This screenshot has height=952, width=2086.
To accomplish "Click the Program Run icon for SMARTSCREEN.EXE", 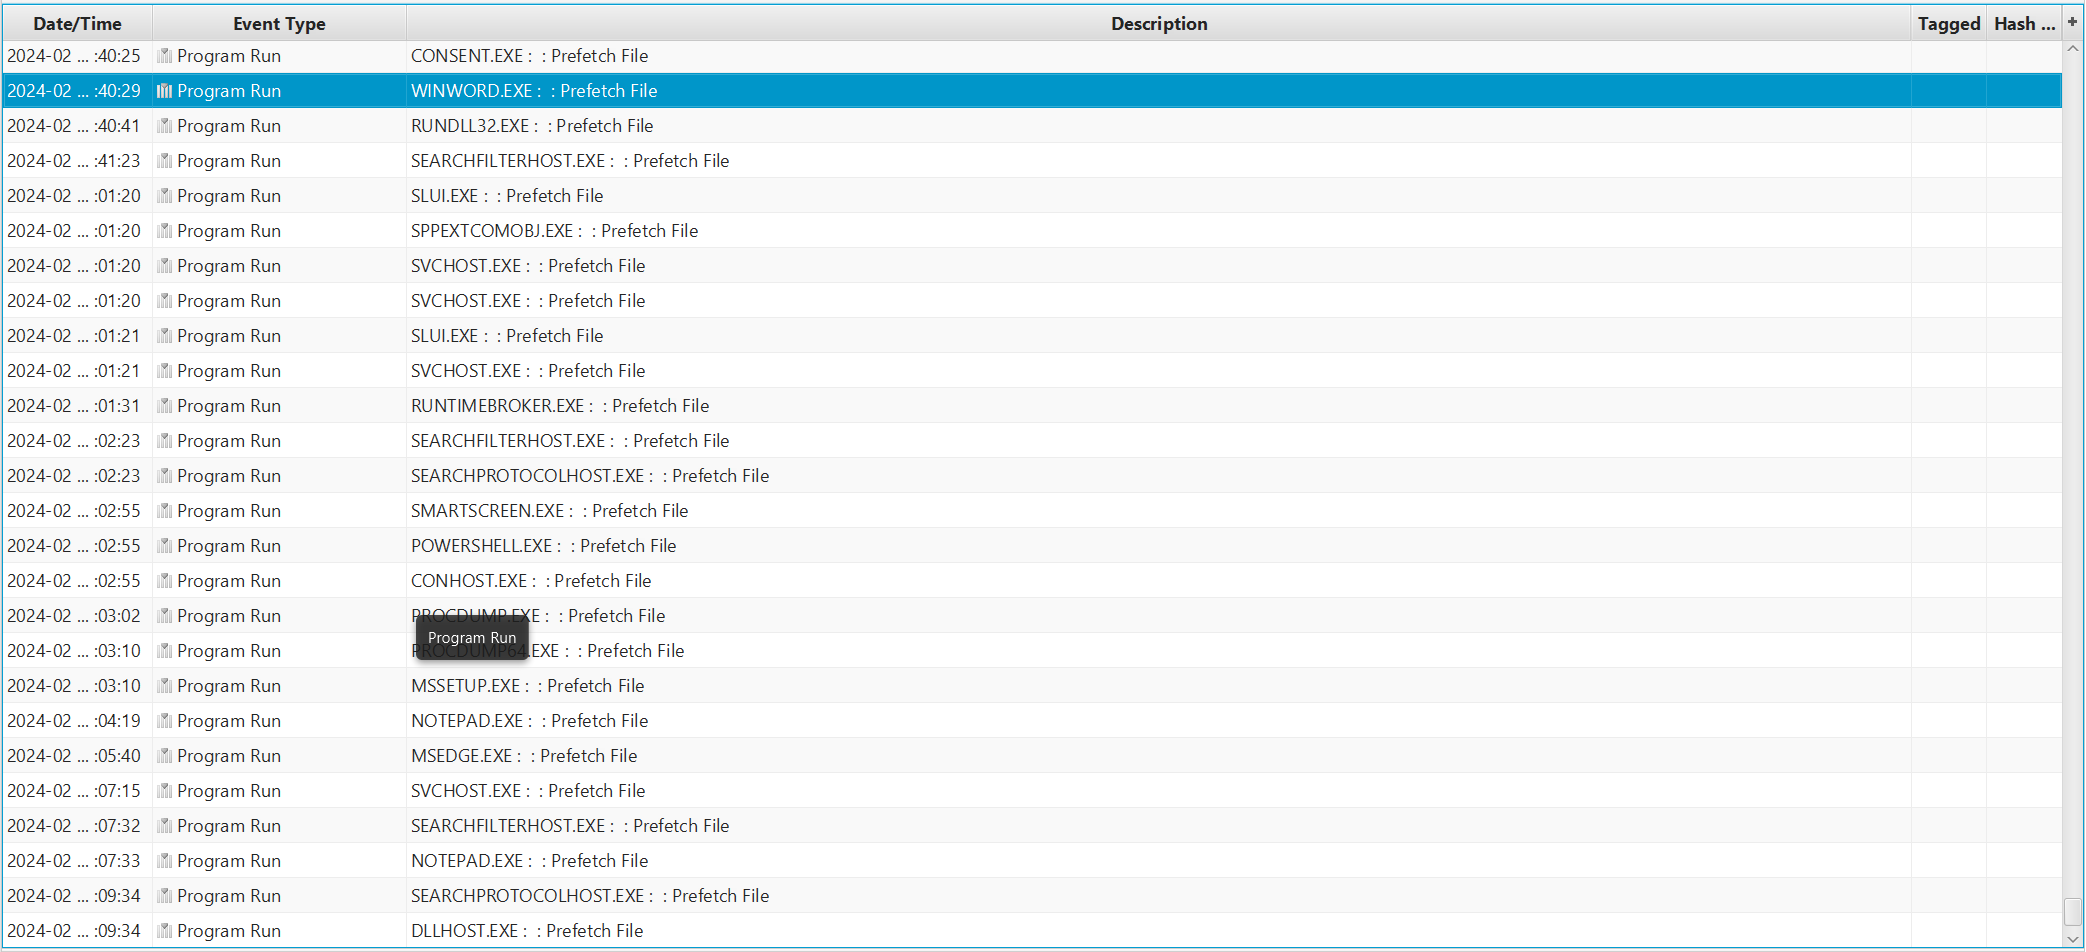I will point(165,511).
